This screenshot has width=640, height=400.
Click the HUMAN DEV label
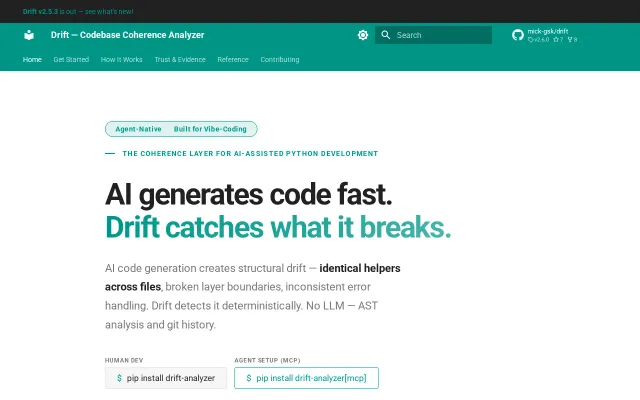tap(124, 360)
